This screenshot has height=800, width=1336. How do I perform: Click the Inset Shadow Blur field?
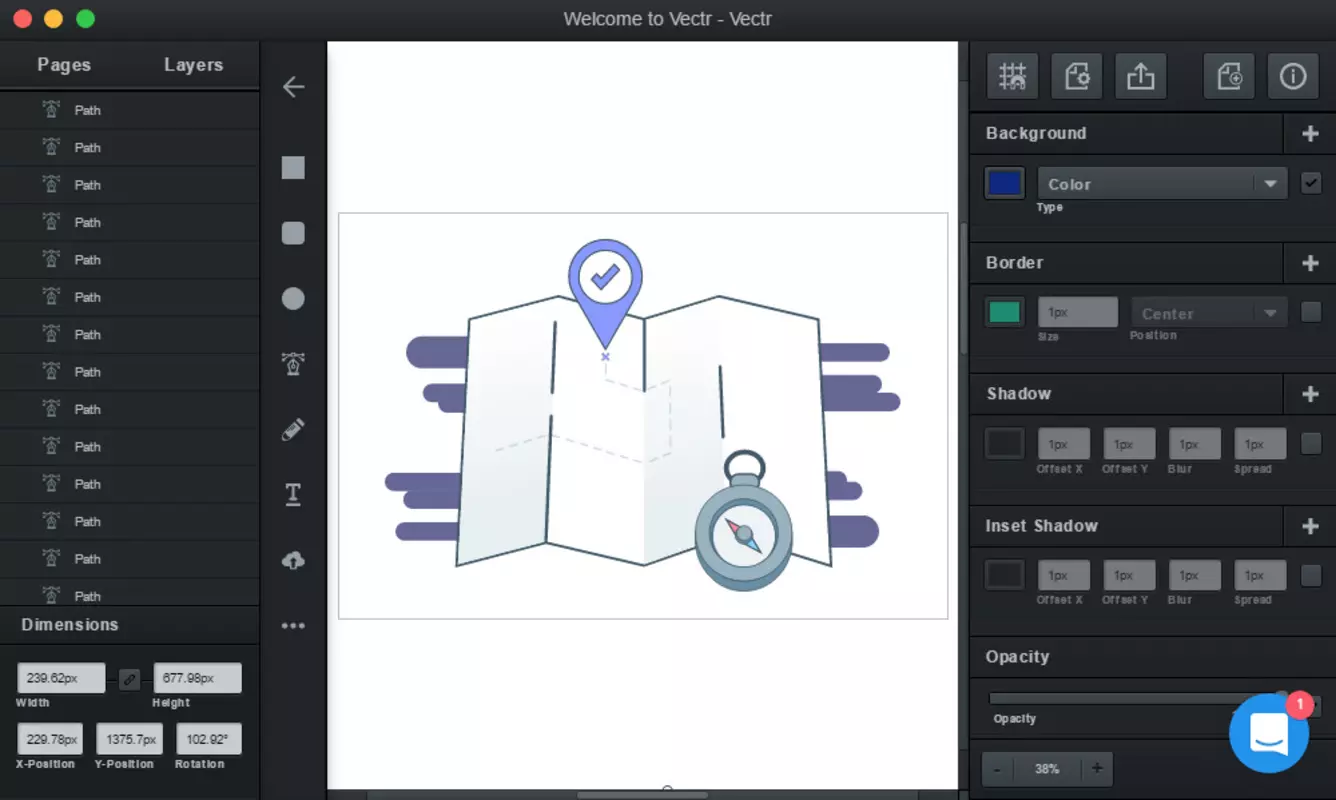tap(1195, 575)
